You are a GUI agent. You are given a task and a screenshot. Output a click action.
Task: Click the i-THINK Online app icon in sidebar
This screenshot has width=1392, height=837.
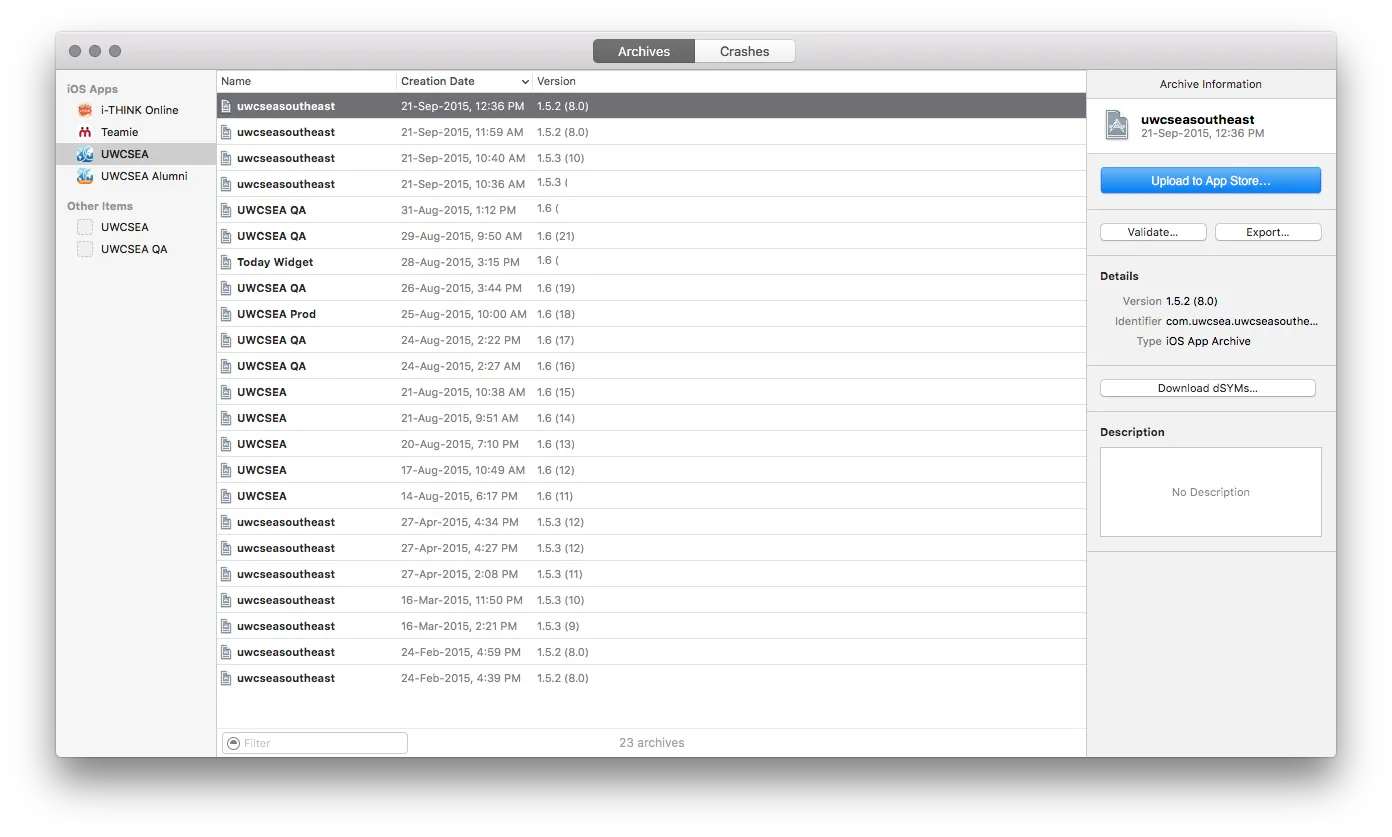point(85,110)
